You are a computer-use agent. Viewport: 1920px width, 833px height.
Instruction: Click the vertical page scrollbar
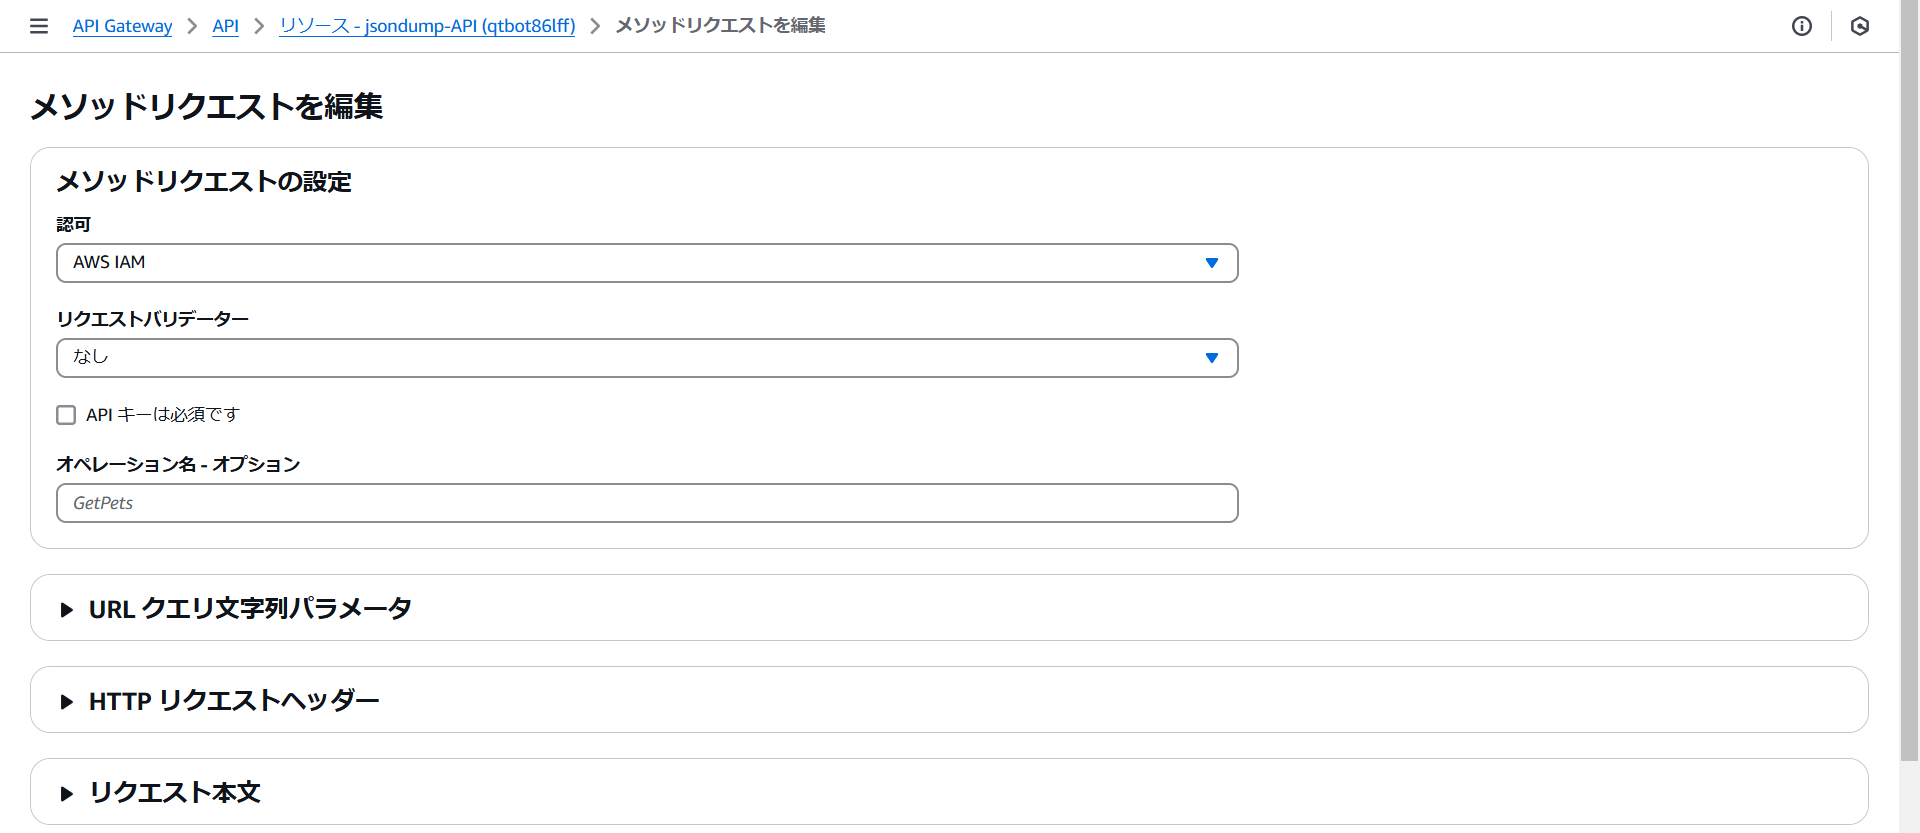point(1909,400)
